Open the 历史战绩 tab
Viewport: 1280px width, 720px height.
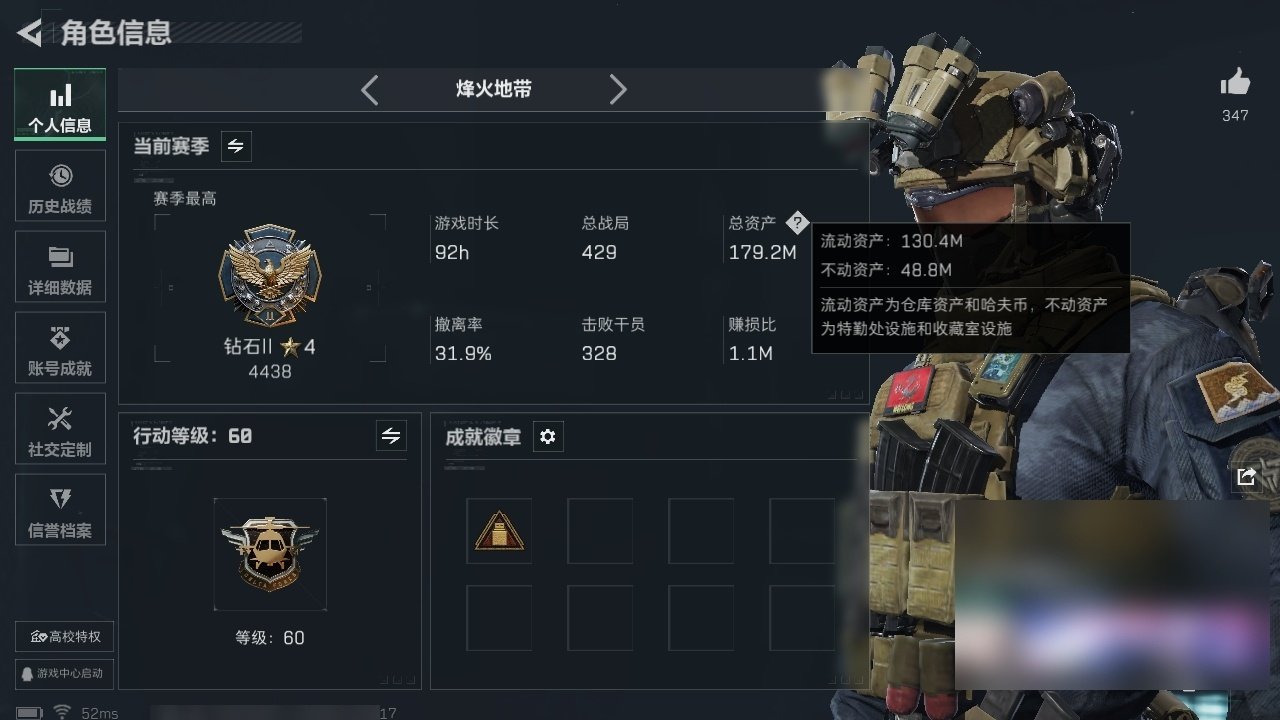click(x=60, y=186)
